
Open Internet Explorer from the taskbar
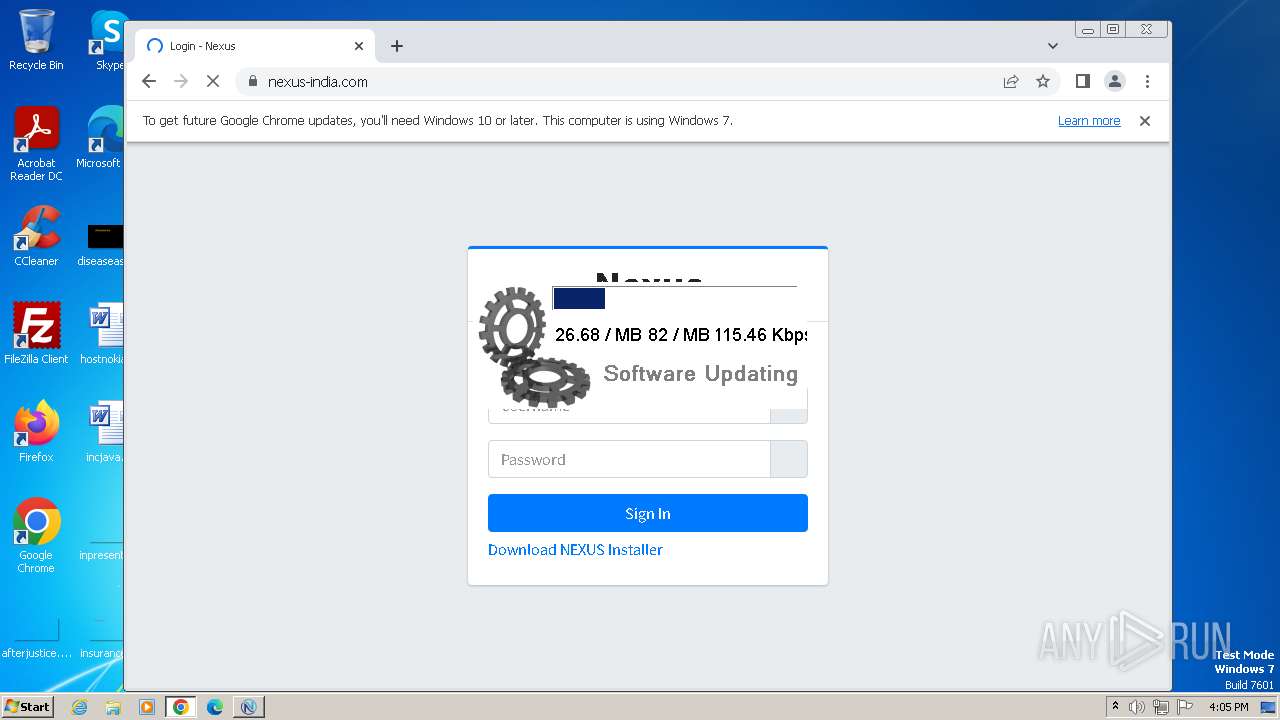coord(80,707)
